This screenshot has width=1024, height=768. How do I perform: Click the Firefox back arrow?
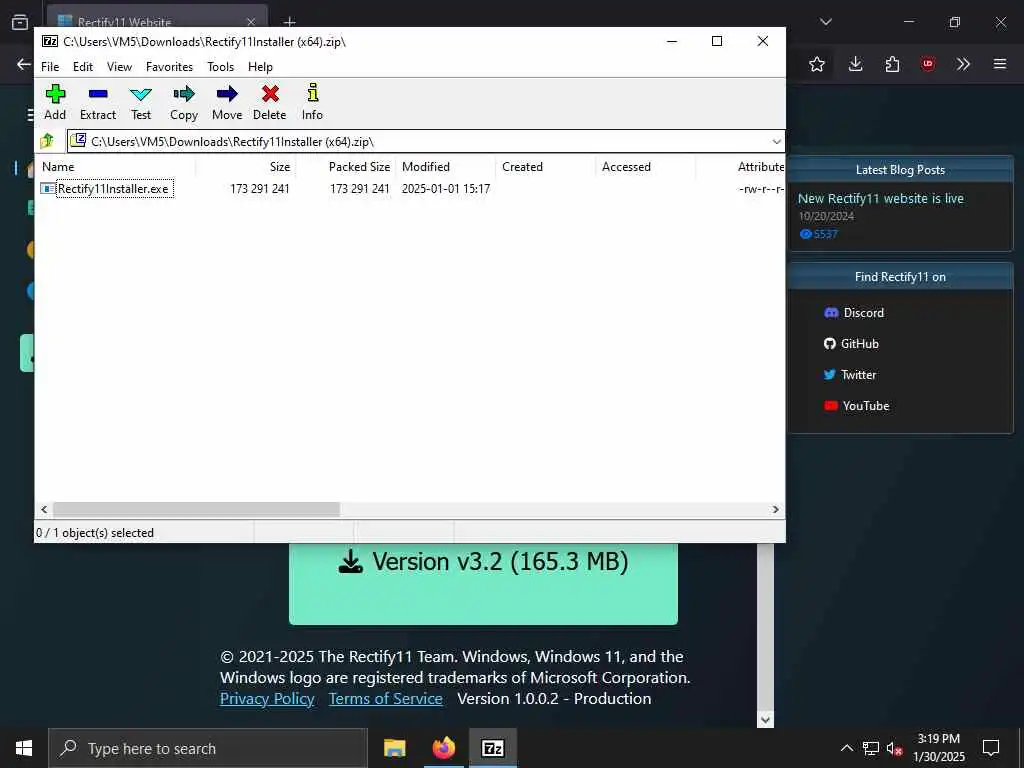24,64
